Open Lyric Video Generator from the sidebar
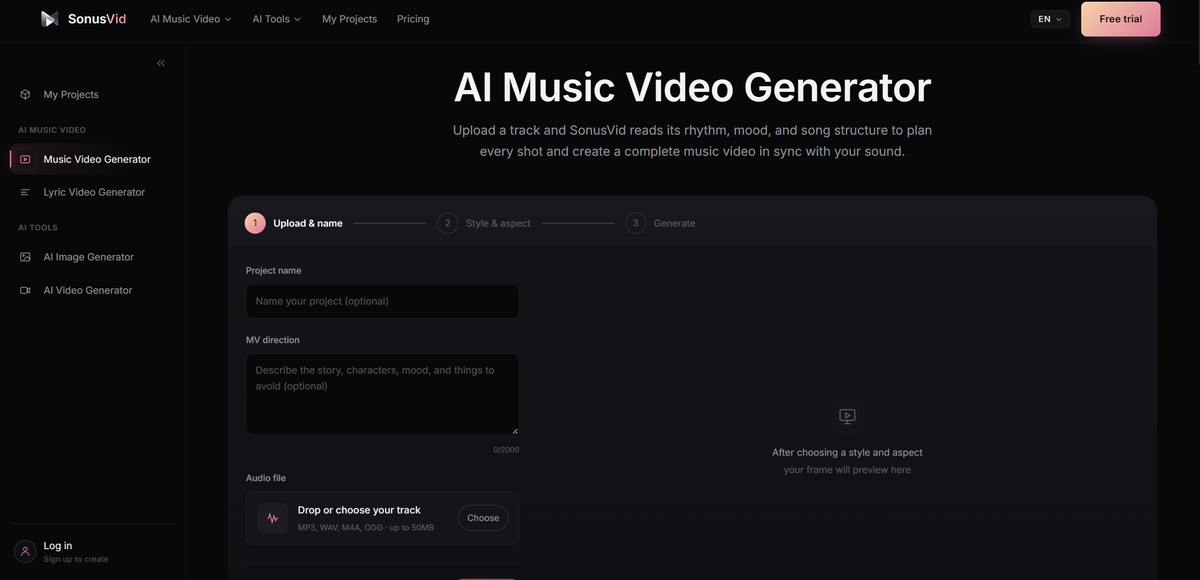This screenshot has height=580, width=1200. [93, 192]
